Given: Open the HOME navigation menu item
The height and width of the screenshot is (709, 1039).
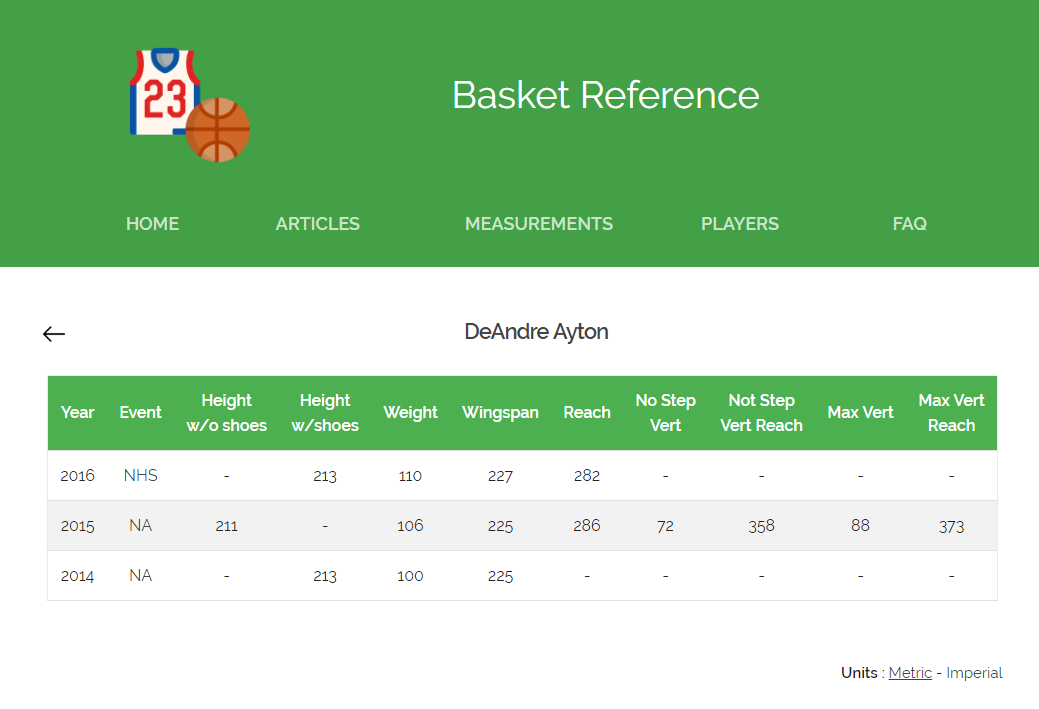Looking at the screenshot, I should pyautogui.click(x=152, y=224).
